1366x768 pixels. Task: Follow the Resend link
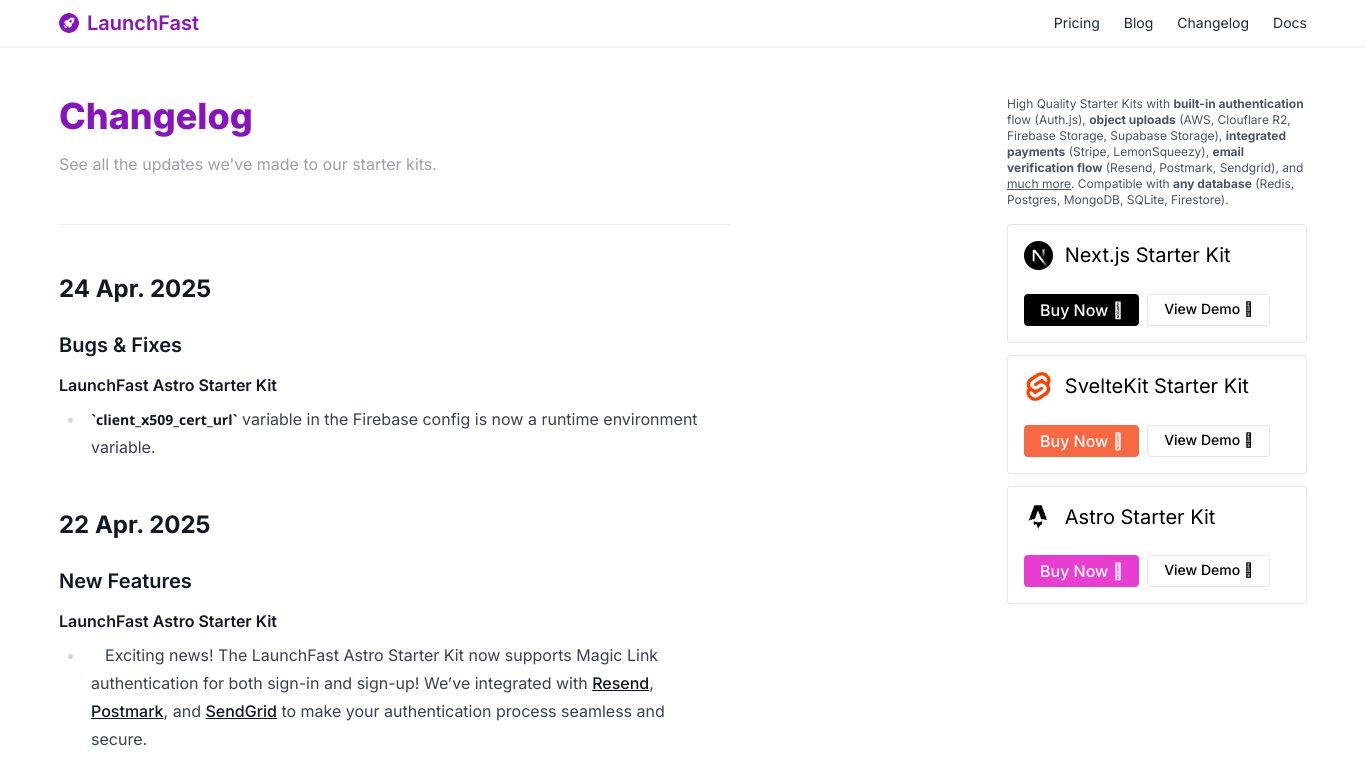620,684
